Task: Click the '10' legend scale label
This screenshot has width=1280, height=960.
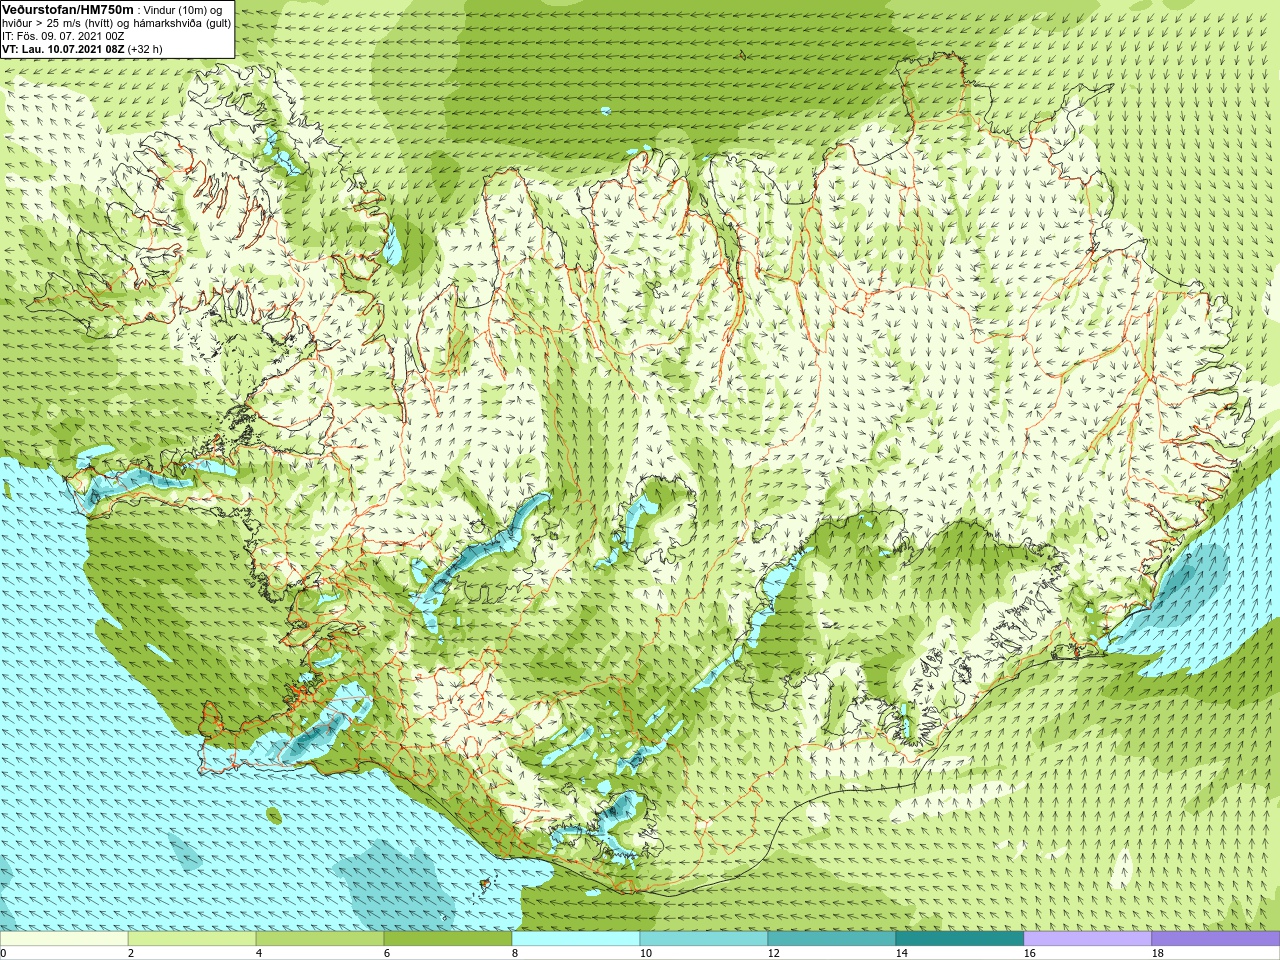Action: pos(645,953)
